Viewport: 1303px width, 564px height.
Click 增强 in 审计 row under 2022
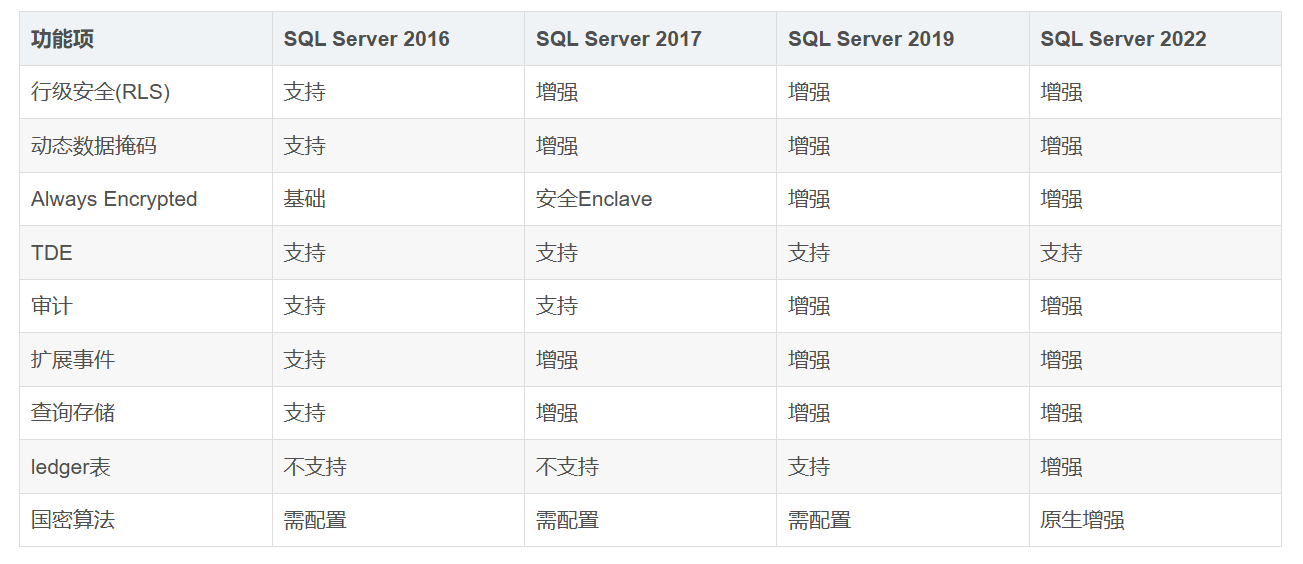[1061, 306]
